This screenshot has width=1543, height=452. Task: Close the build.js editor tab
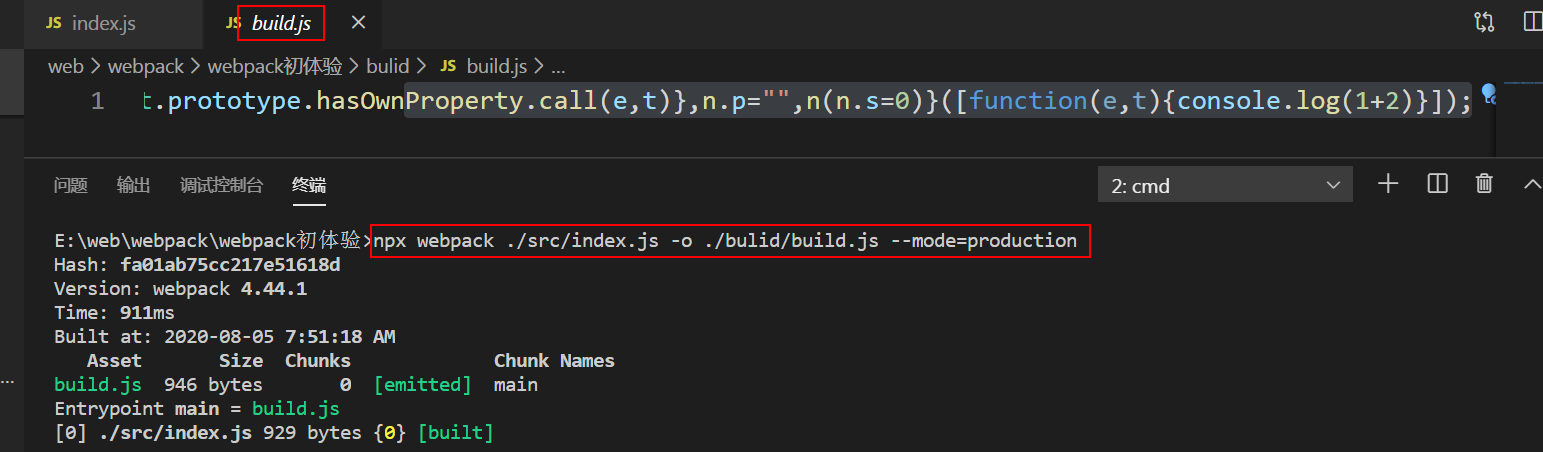pyautogui.click(x=359, y=22)
